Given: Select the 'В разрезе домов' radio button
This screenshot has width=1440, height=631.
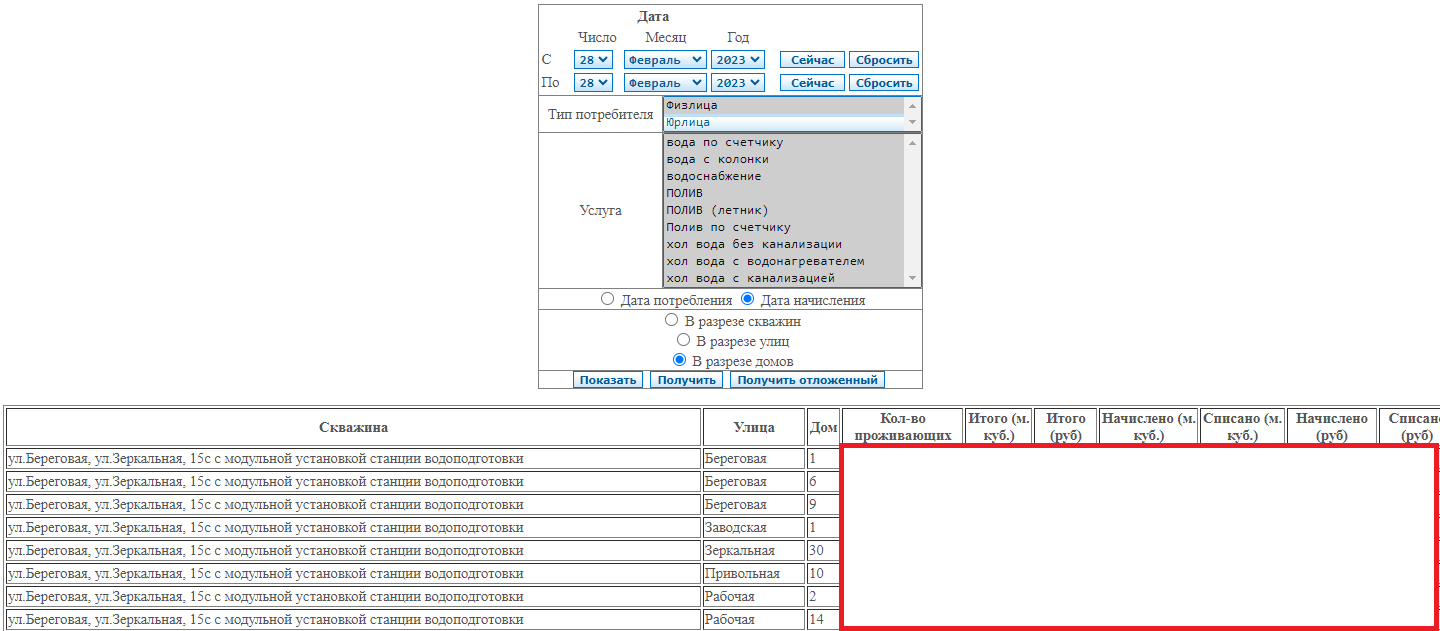Looking at the screenshot, I should point(679,360).
